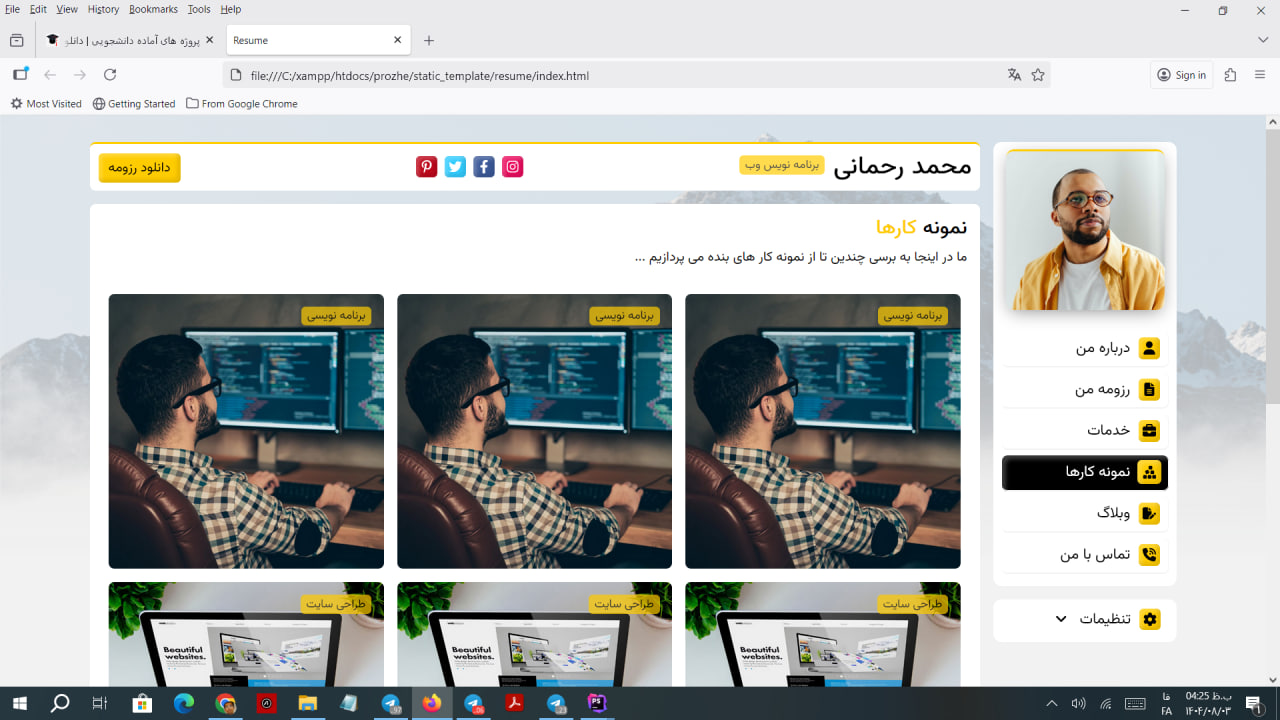Open the Instagram social icon
The height and width of the screenshot is (720, 1280).
[x=512, y=166]
